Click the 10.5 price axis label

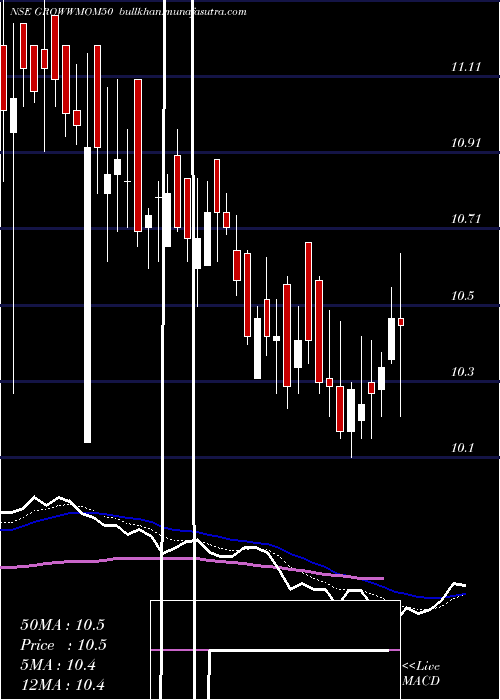pyautogui.click(x=462, y=296)
